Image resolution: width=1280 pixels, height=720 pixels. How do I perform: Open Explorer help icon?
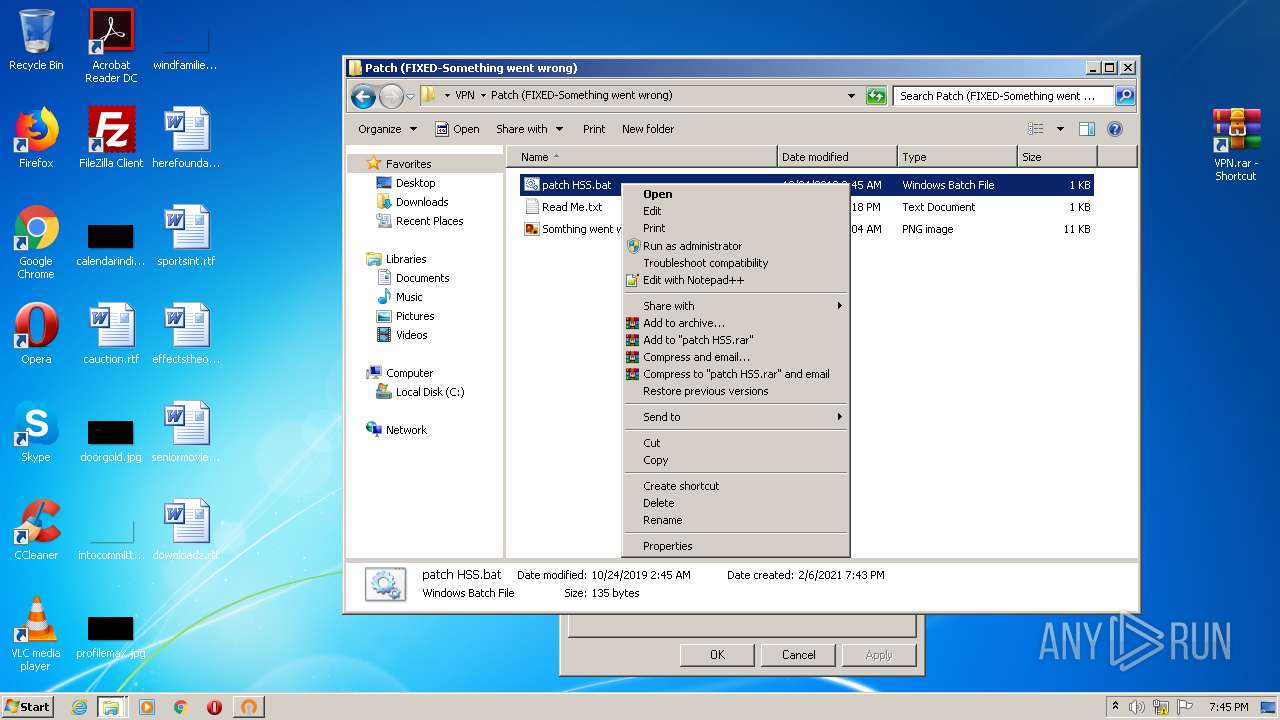(x=1115, y=129)
